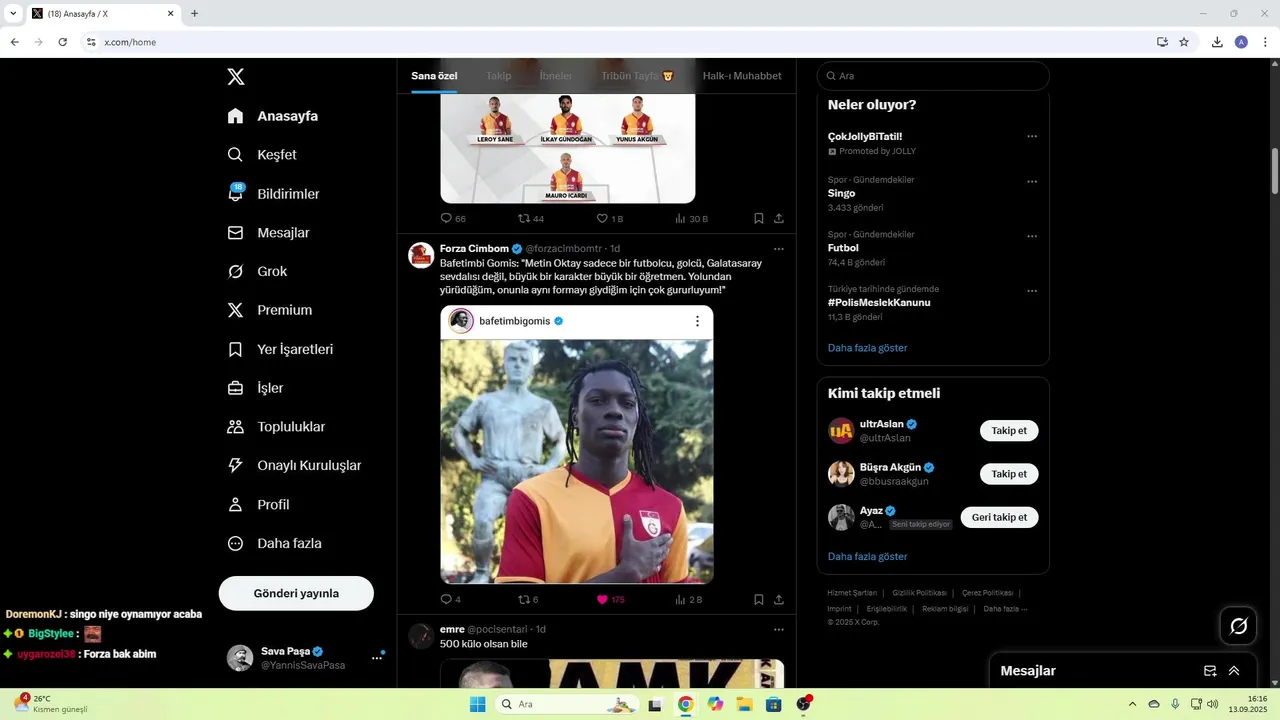Image resolution: width=1280 pixels, height=720 pixels.
Task: Reload the browser page
Action: (63, 42)
